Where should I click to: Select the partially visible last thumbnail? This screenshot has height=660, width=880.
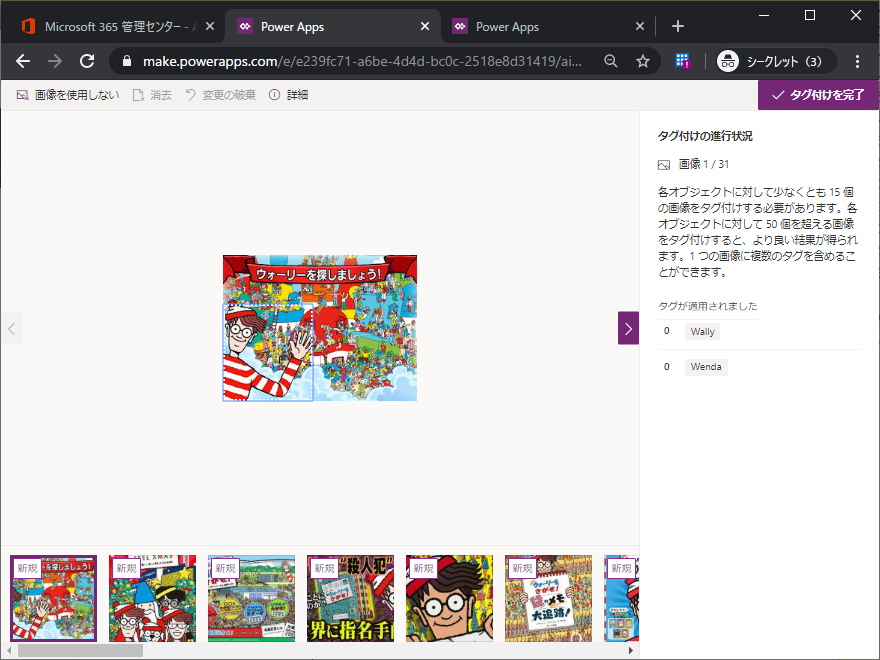622,598
